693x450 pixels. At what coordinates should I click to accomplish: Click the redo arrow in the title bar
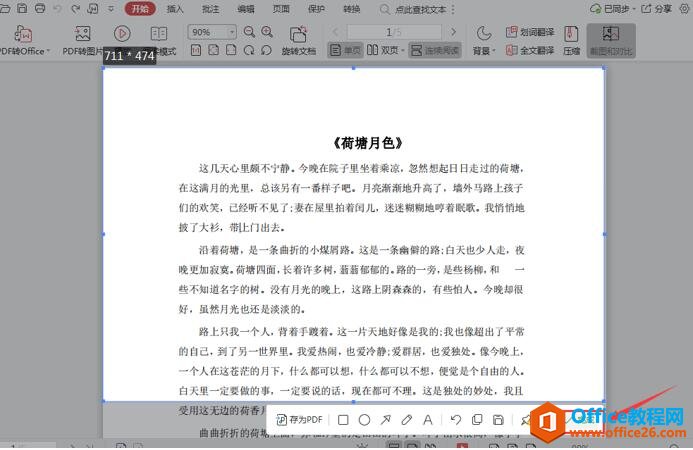click(76, 8)
